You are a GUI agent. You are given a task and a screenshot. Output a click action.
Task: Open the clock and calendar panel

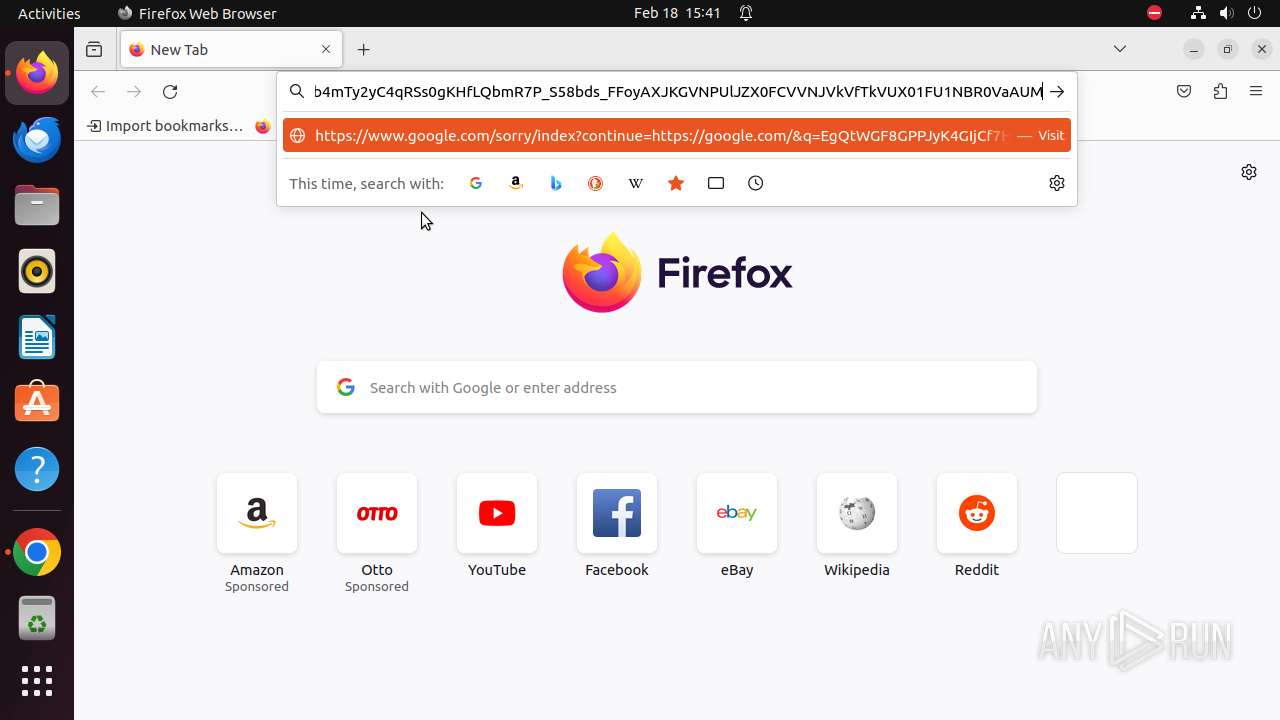point(677,13)
